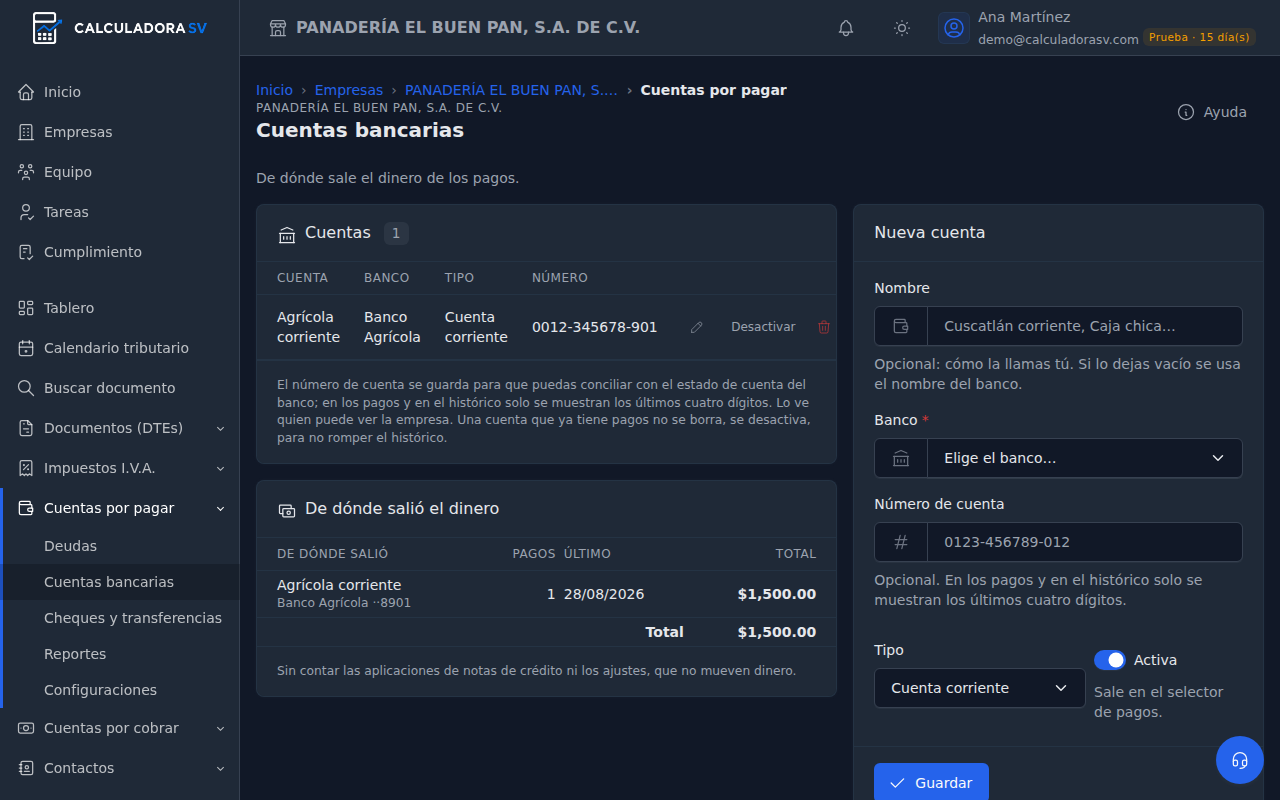Follow the Inicio breadcrumb link
Image resolution: width=1280 pixels, height=800 pixels.
click(274, 90)
